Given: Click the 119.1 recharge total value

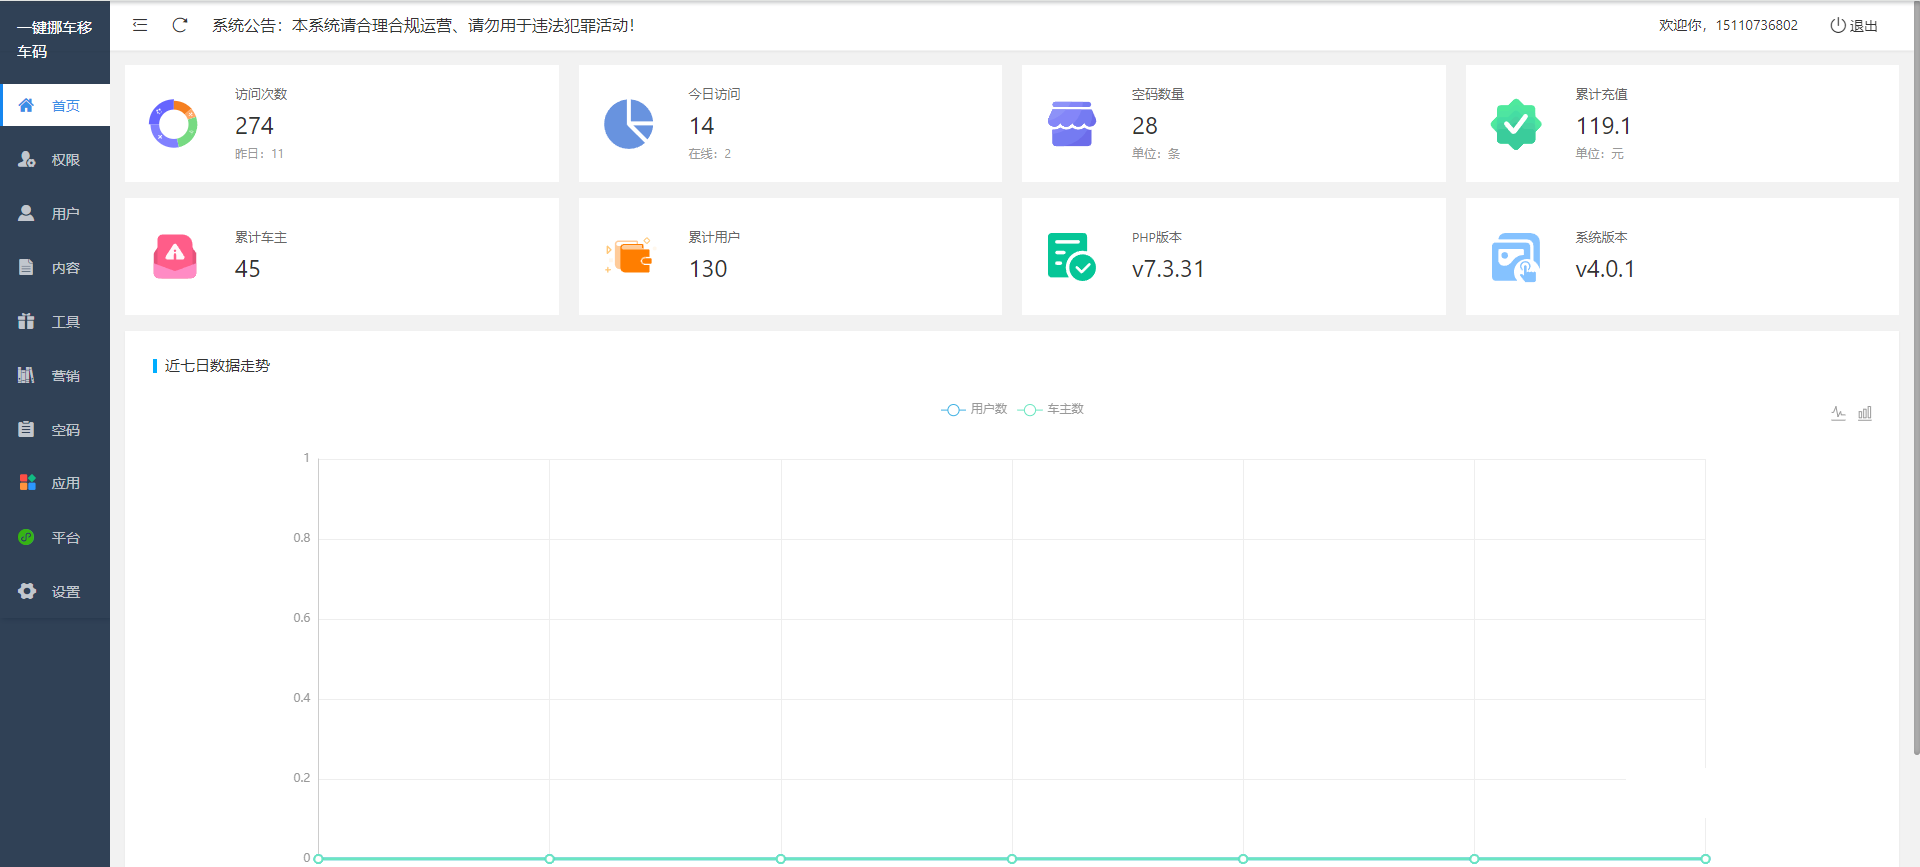Looking at the screenshot, I should point(1603,125).
